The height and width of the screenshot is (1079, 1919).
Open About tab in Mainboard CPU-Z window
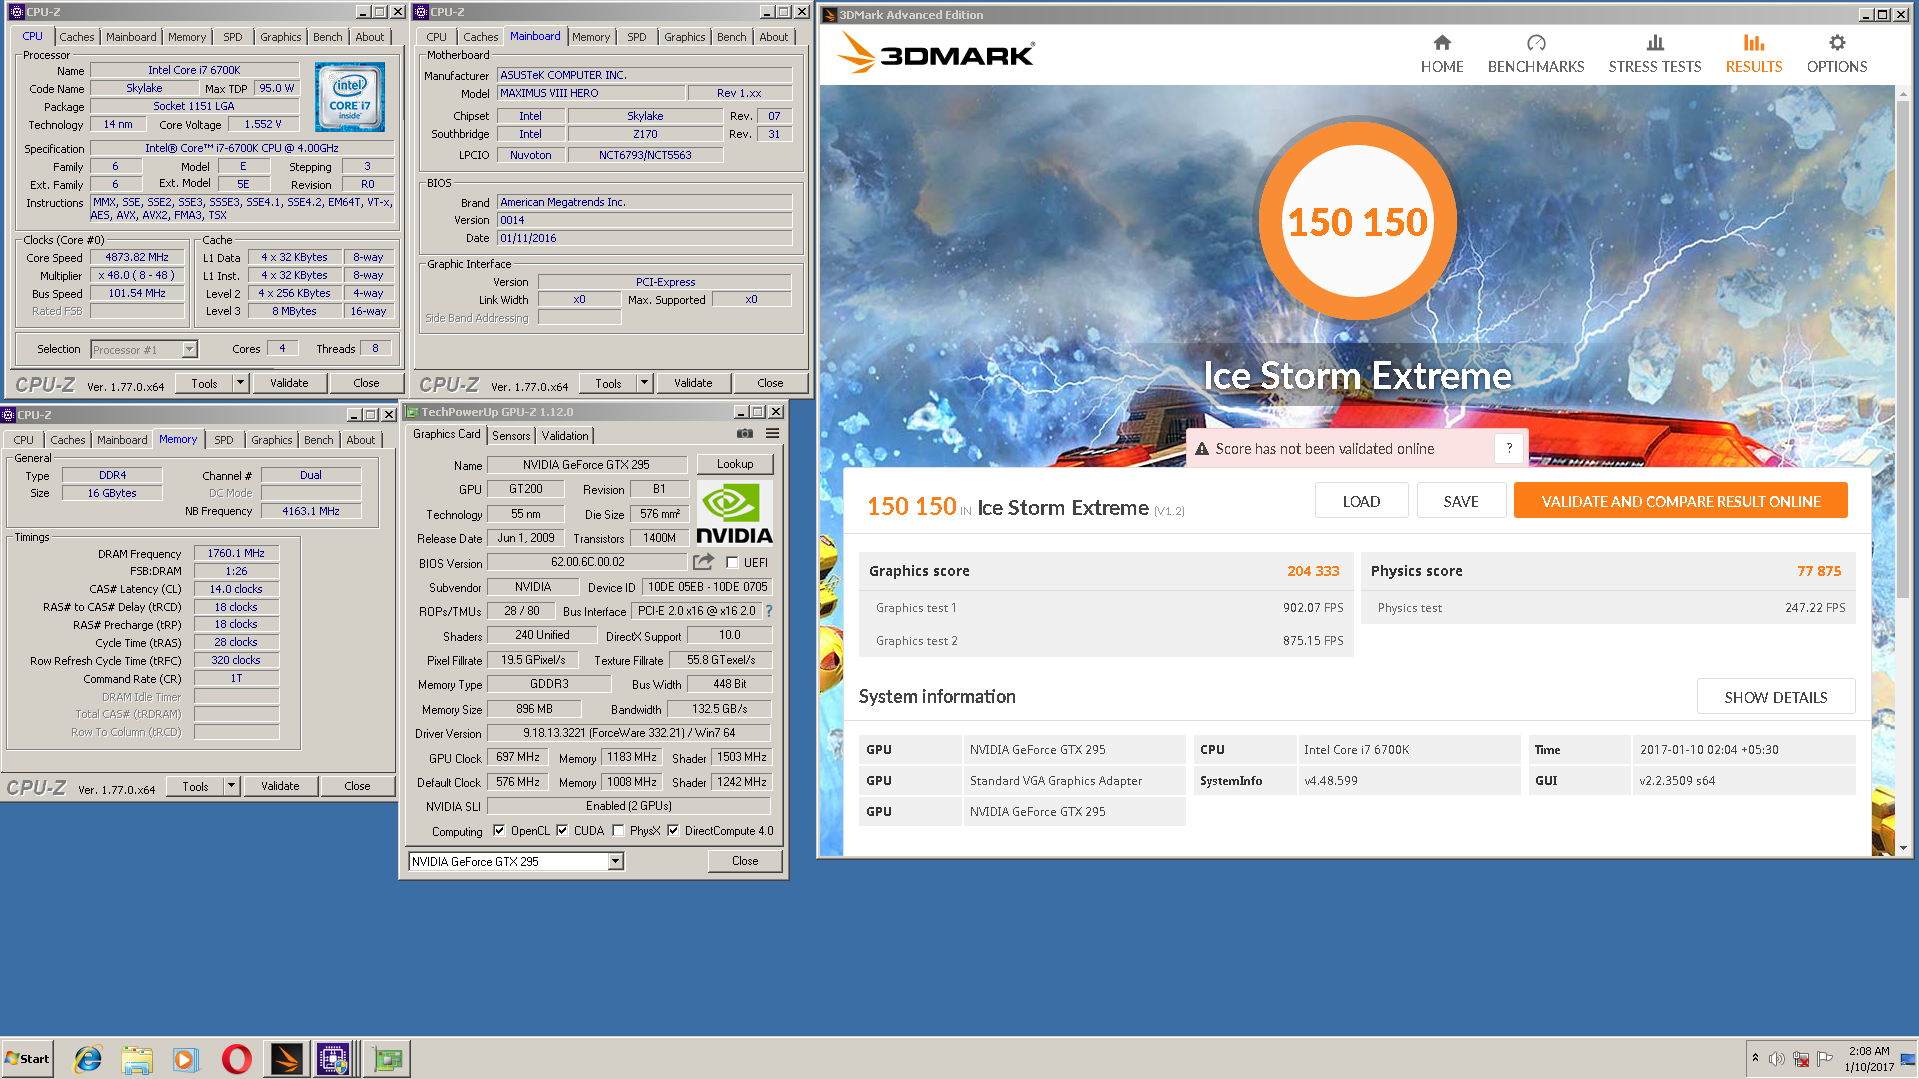[773, 37]
